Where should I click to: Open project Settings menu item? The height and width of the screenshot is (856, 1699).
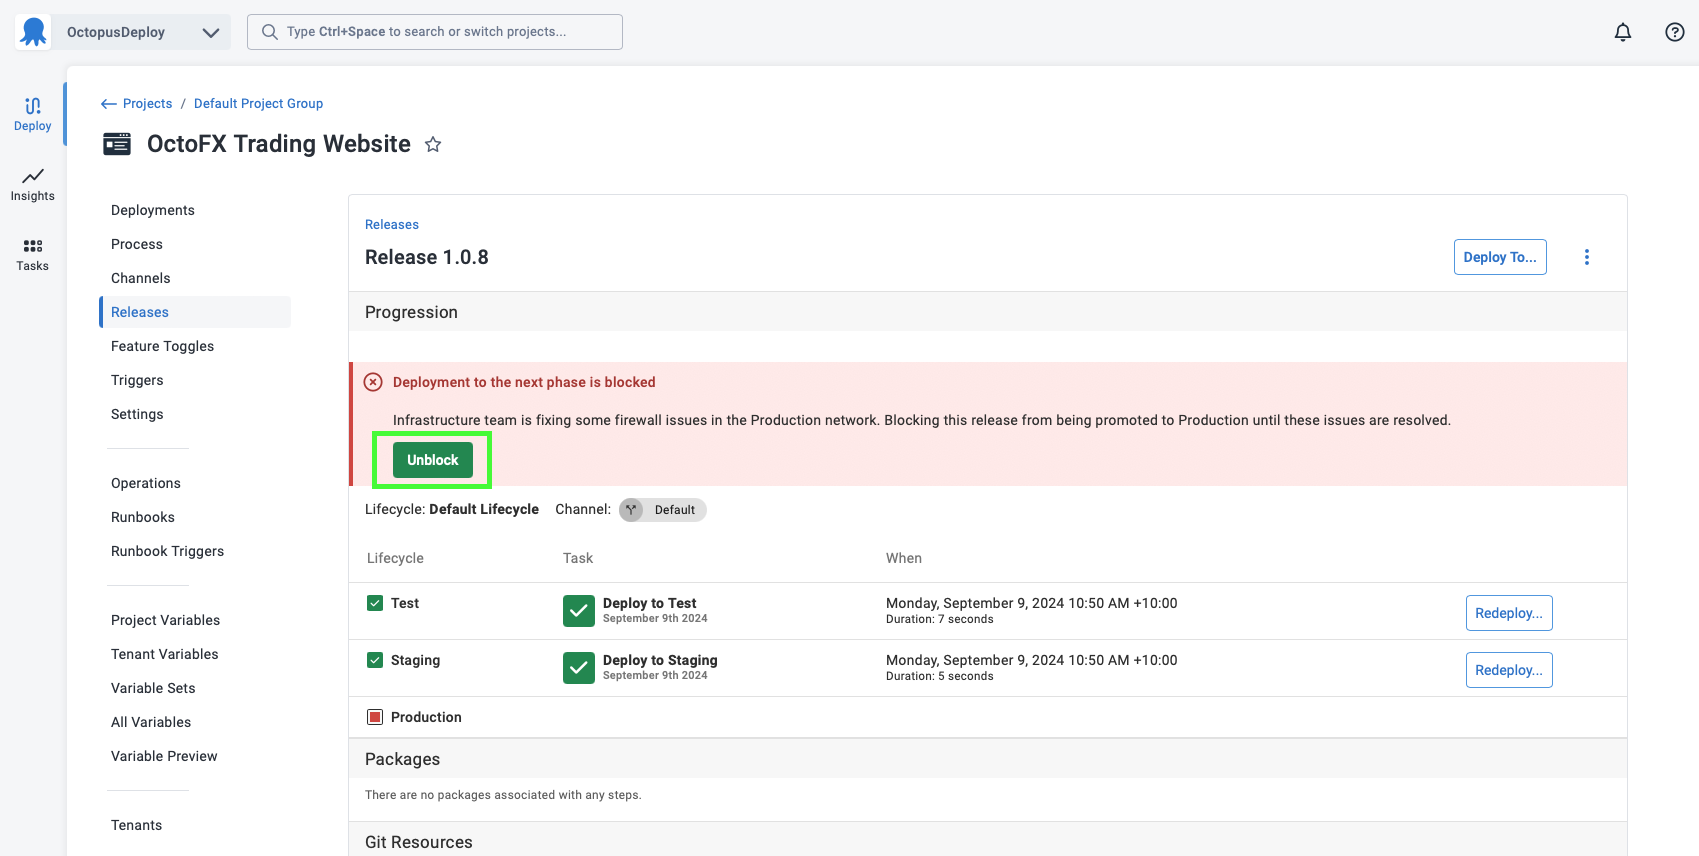click(x=137, y=414)
